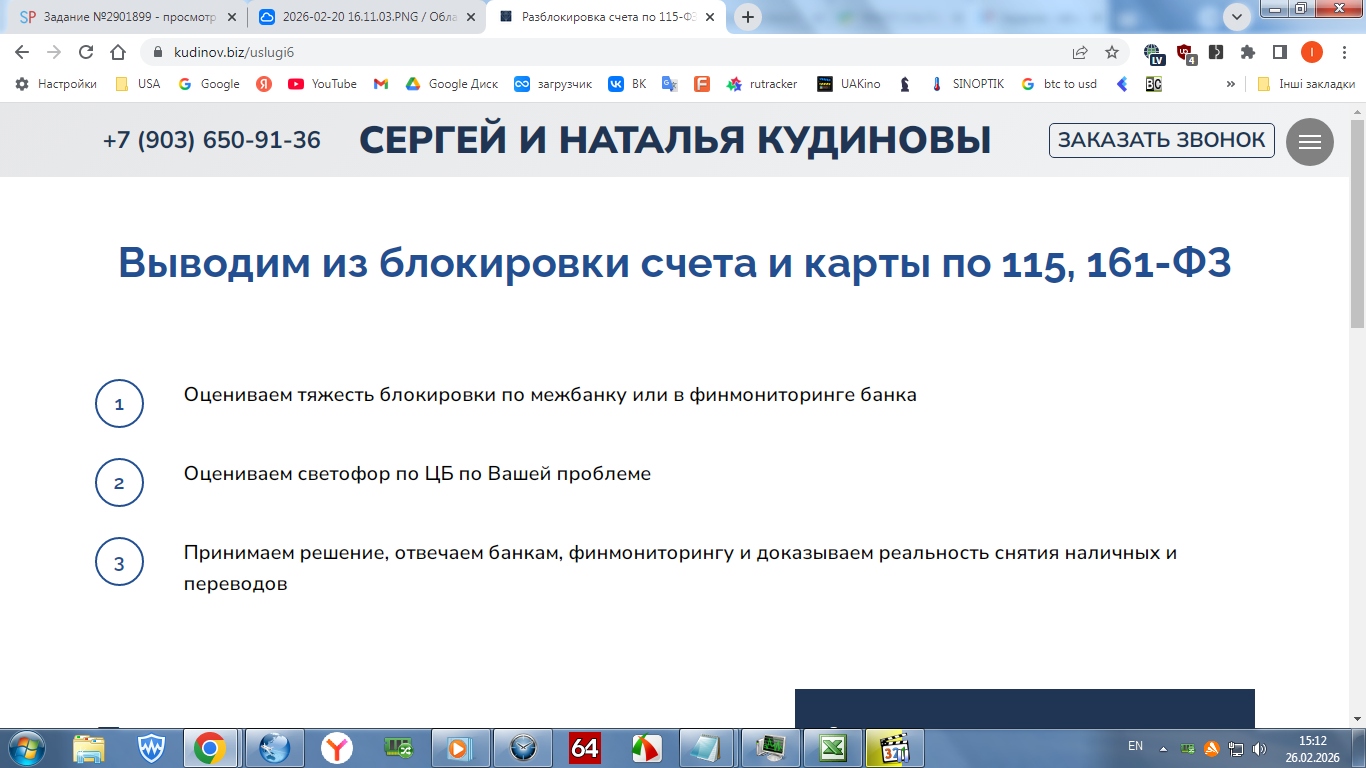Call the phone number +7 (903) 650-91-36

click(x=212, y=141)
